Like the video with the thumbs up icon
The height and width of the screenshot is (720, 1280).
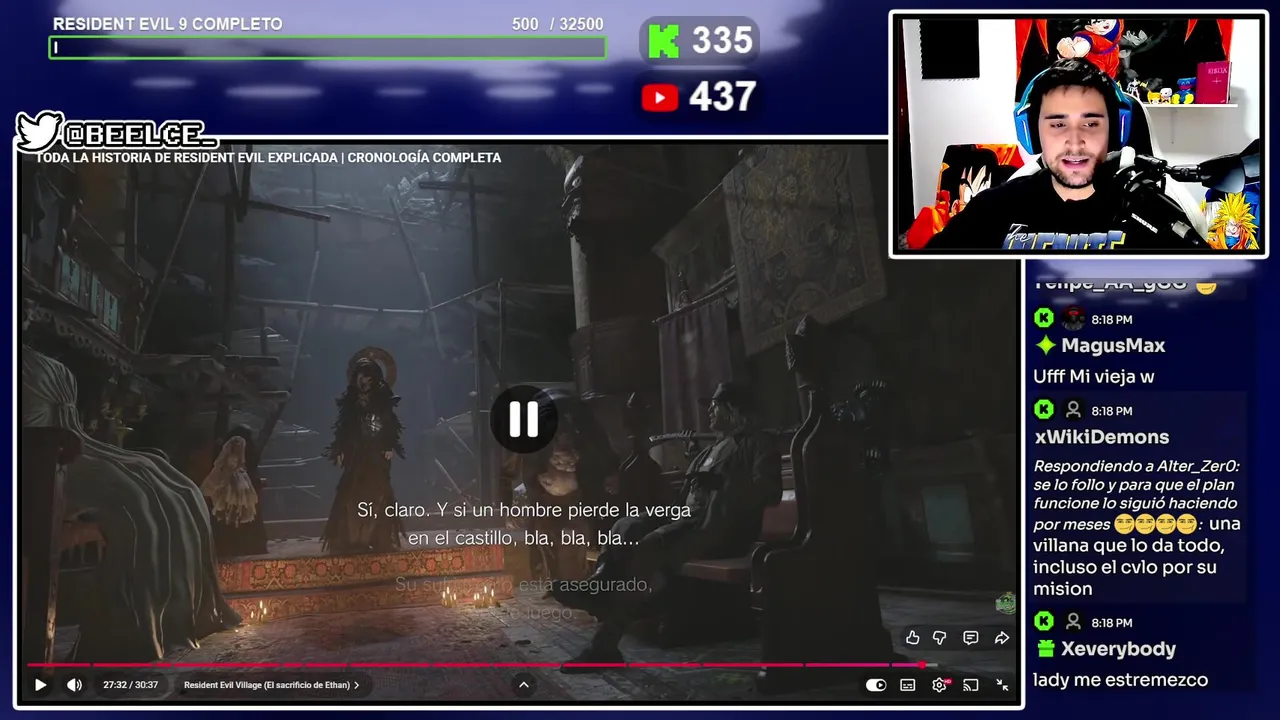pos(912,638)
